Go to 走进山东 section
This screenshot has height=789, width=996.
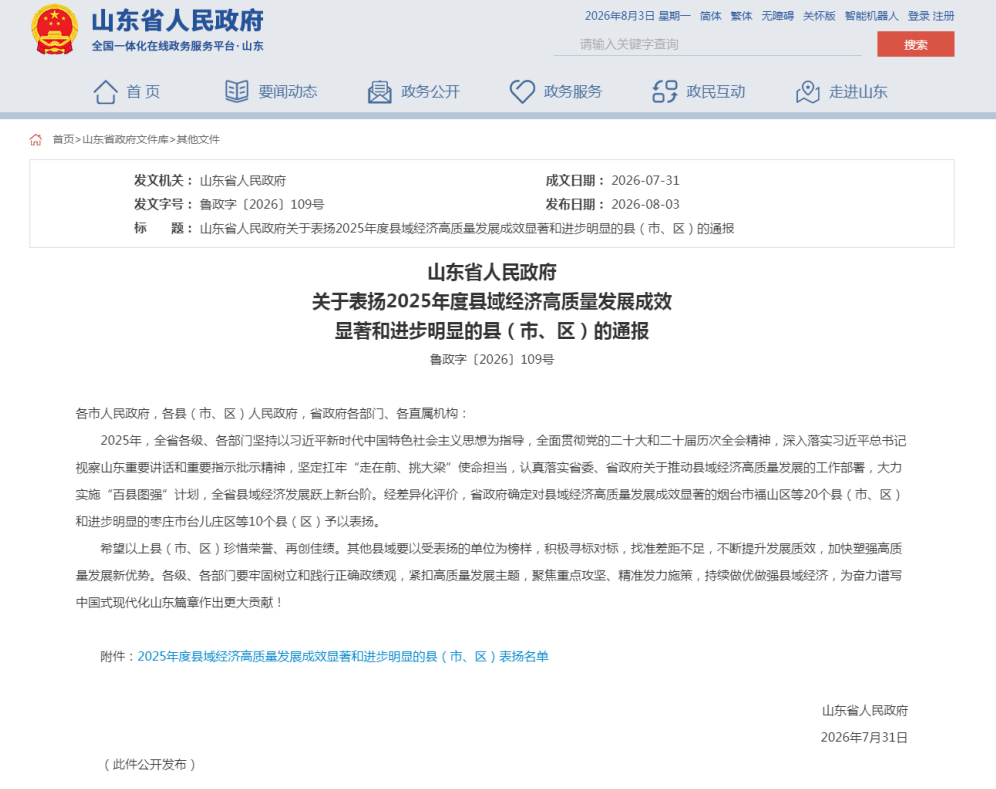point(858,92)
